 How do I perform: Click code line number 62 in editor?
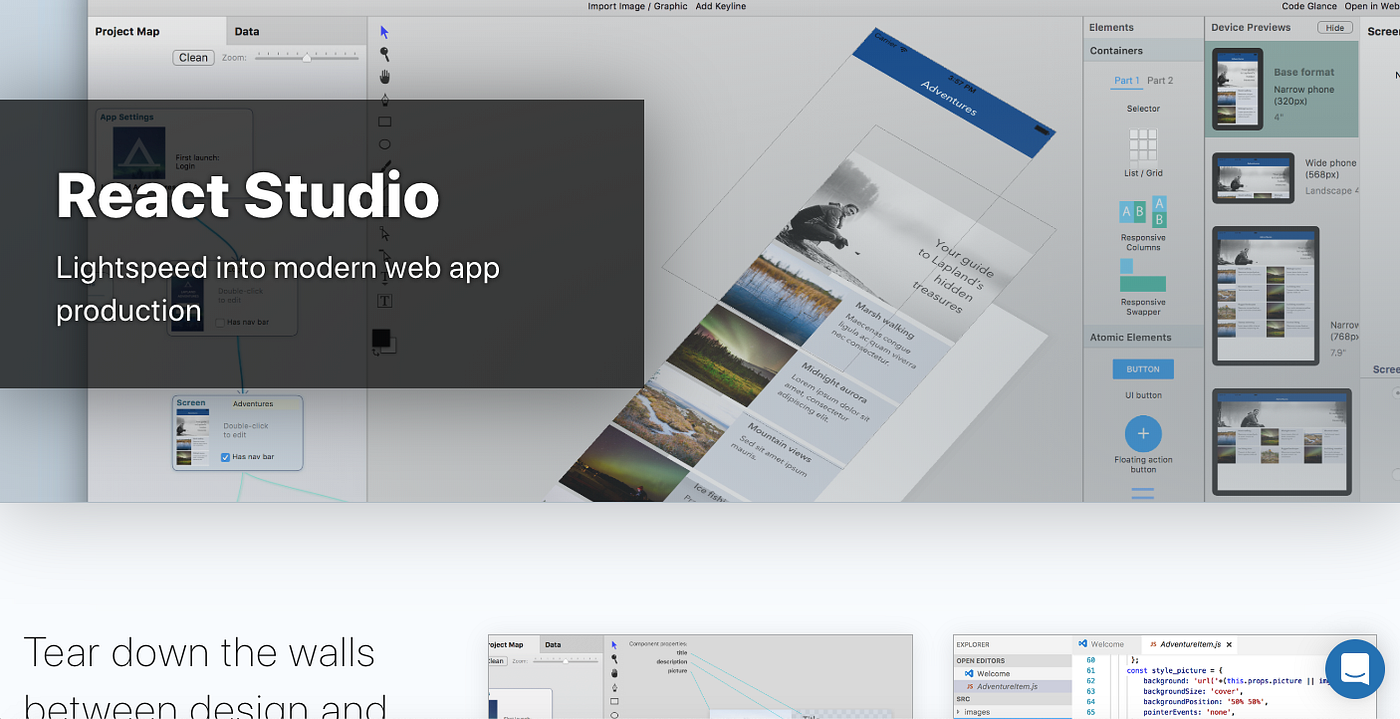pos(1089,679)
